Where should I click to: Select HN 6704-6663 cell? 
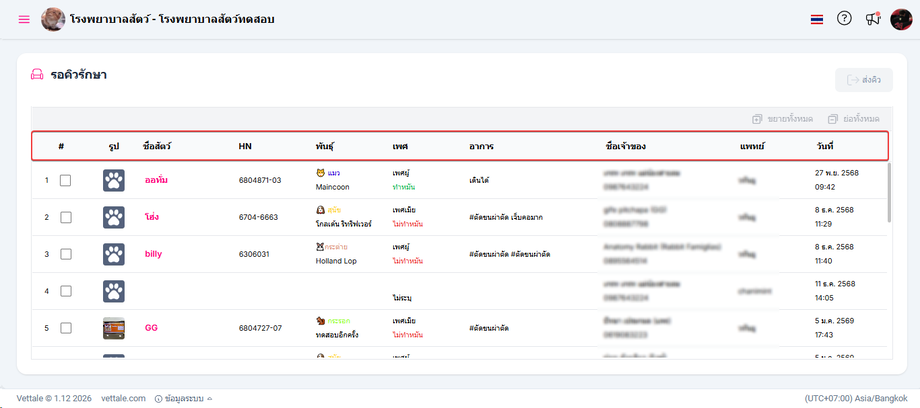pyautogui.click(x=258, y=217)
